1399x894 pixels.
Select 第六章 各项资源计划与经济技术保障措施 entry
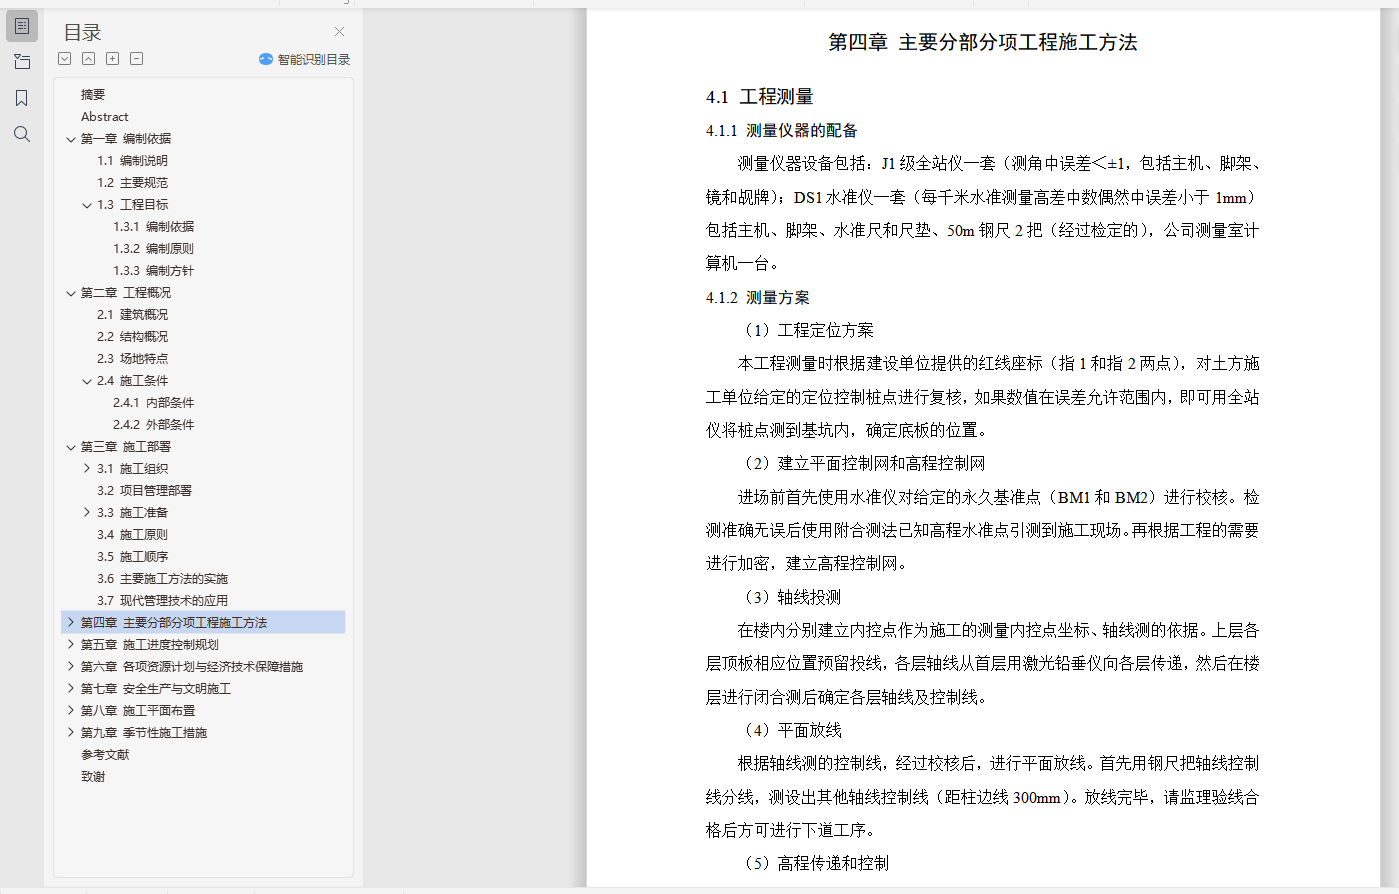(192, 667)
